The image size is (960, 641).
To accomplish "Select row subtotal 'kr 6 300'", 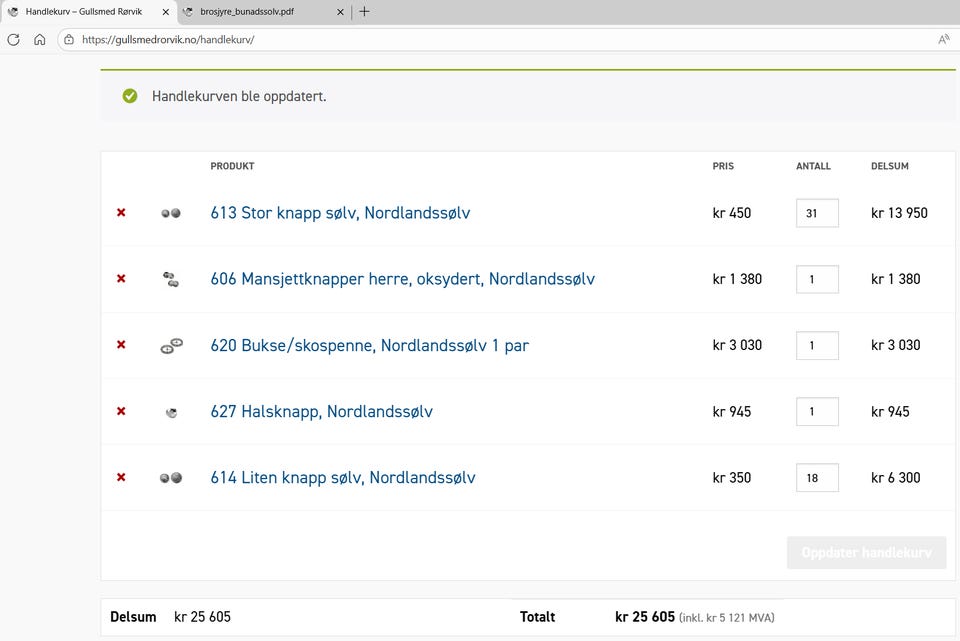I will 896,477.
